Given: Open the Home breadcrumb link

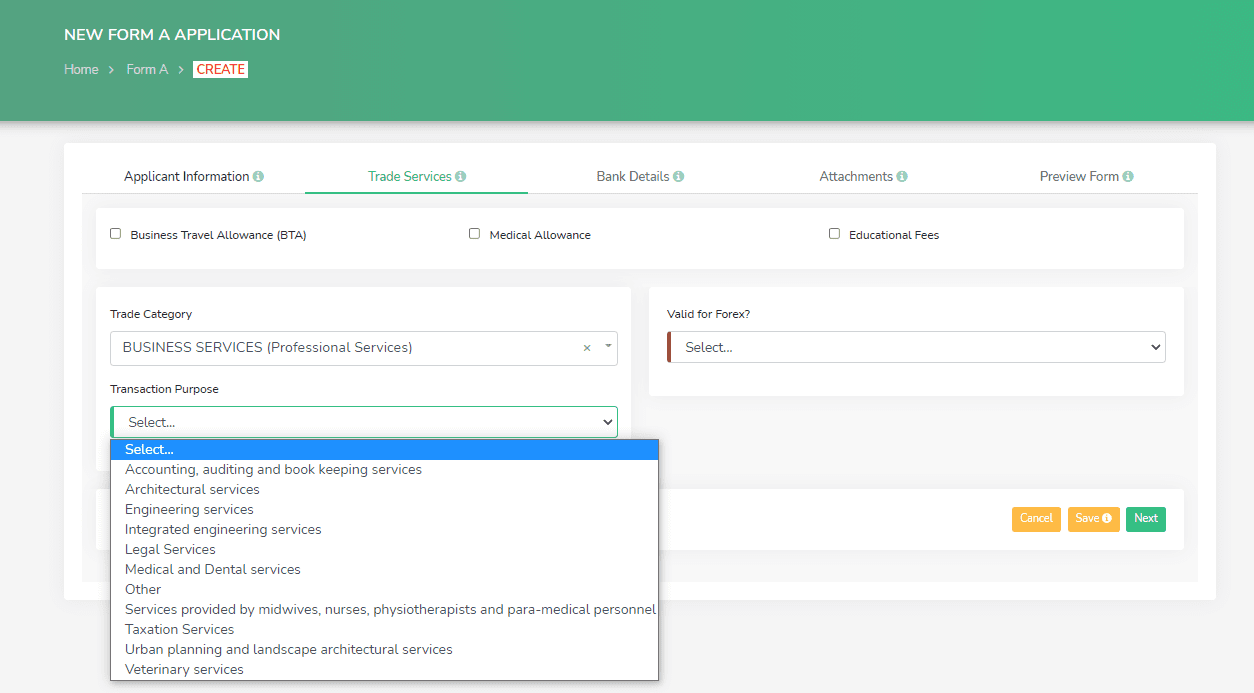Looking at the screenshot, I should pyautogui.click(x=80, y=69).
